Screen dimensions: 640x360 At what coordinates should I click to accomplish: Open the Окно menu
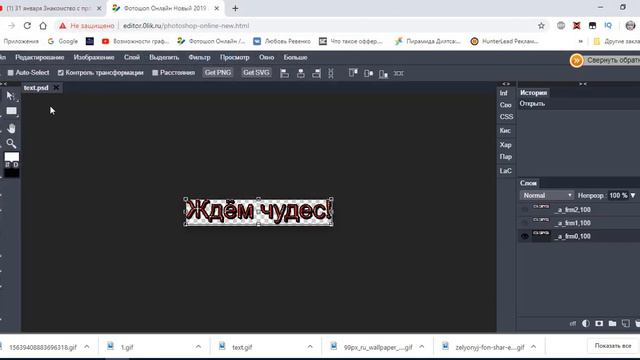267,57
